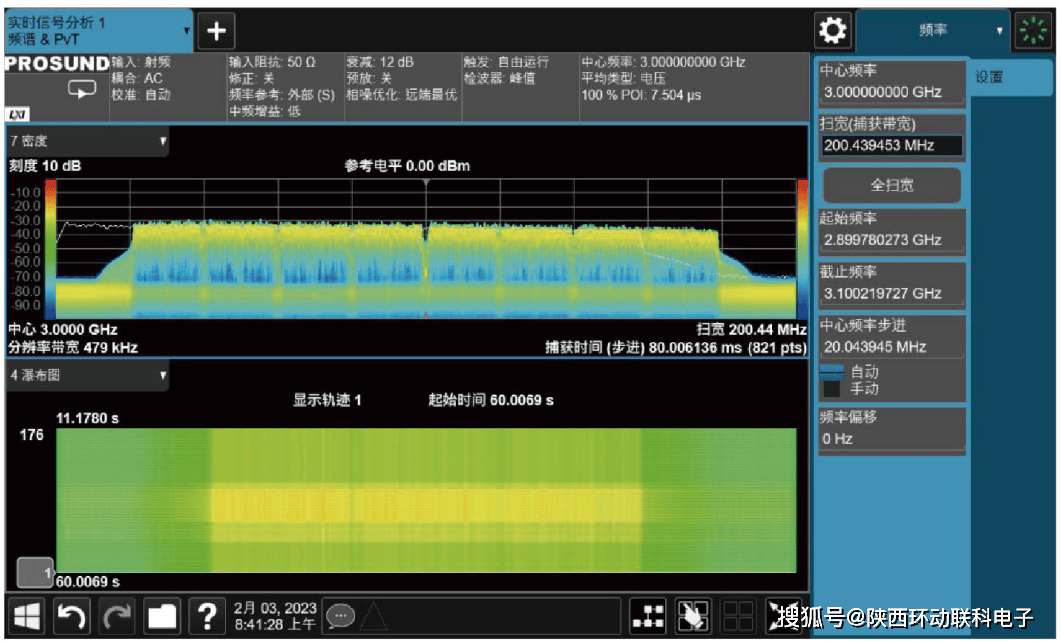This screenshot has width=1060, height=642.
Task: Toggle the screen layout tree icon
Action: [648, 617]
